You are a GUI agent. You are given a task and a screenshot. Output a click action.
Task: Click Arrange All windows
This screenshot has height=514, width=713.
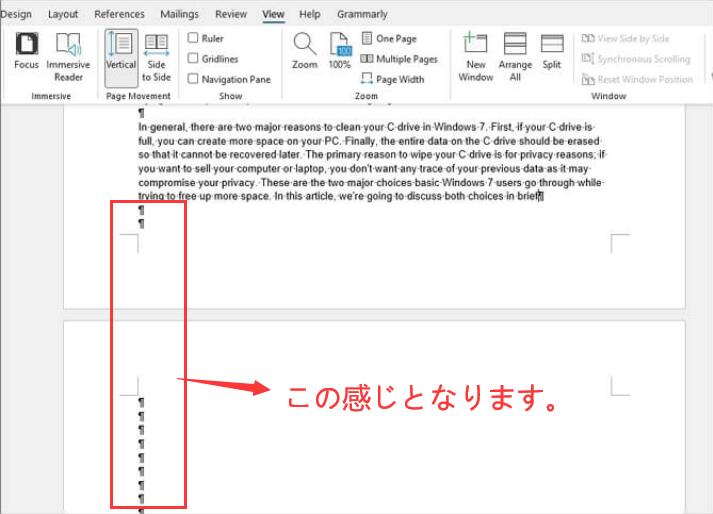(x=515, y=57)
